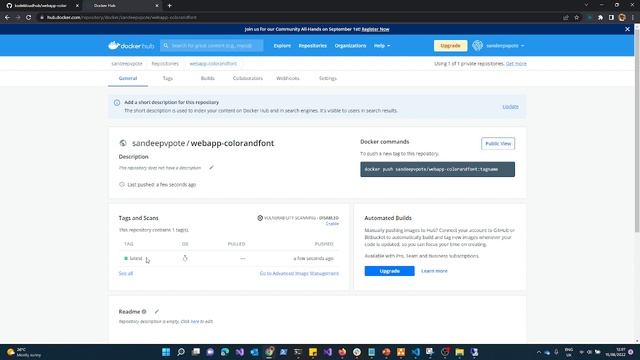Click the Get more link for private repositories
This screenshot has width=640, height=360.
516,64
